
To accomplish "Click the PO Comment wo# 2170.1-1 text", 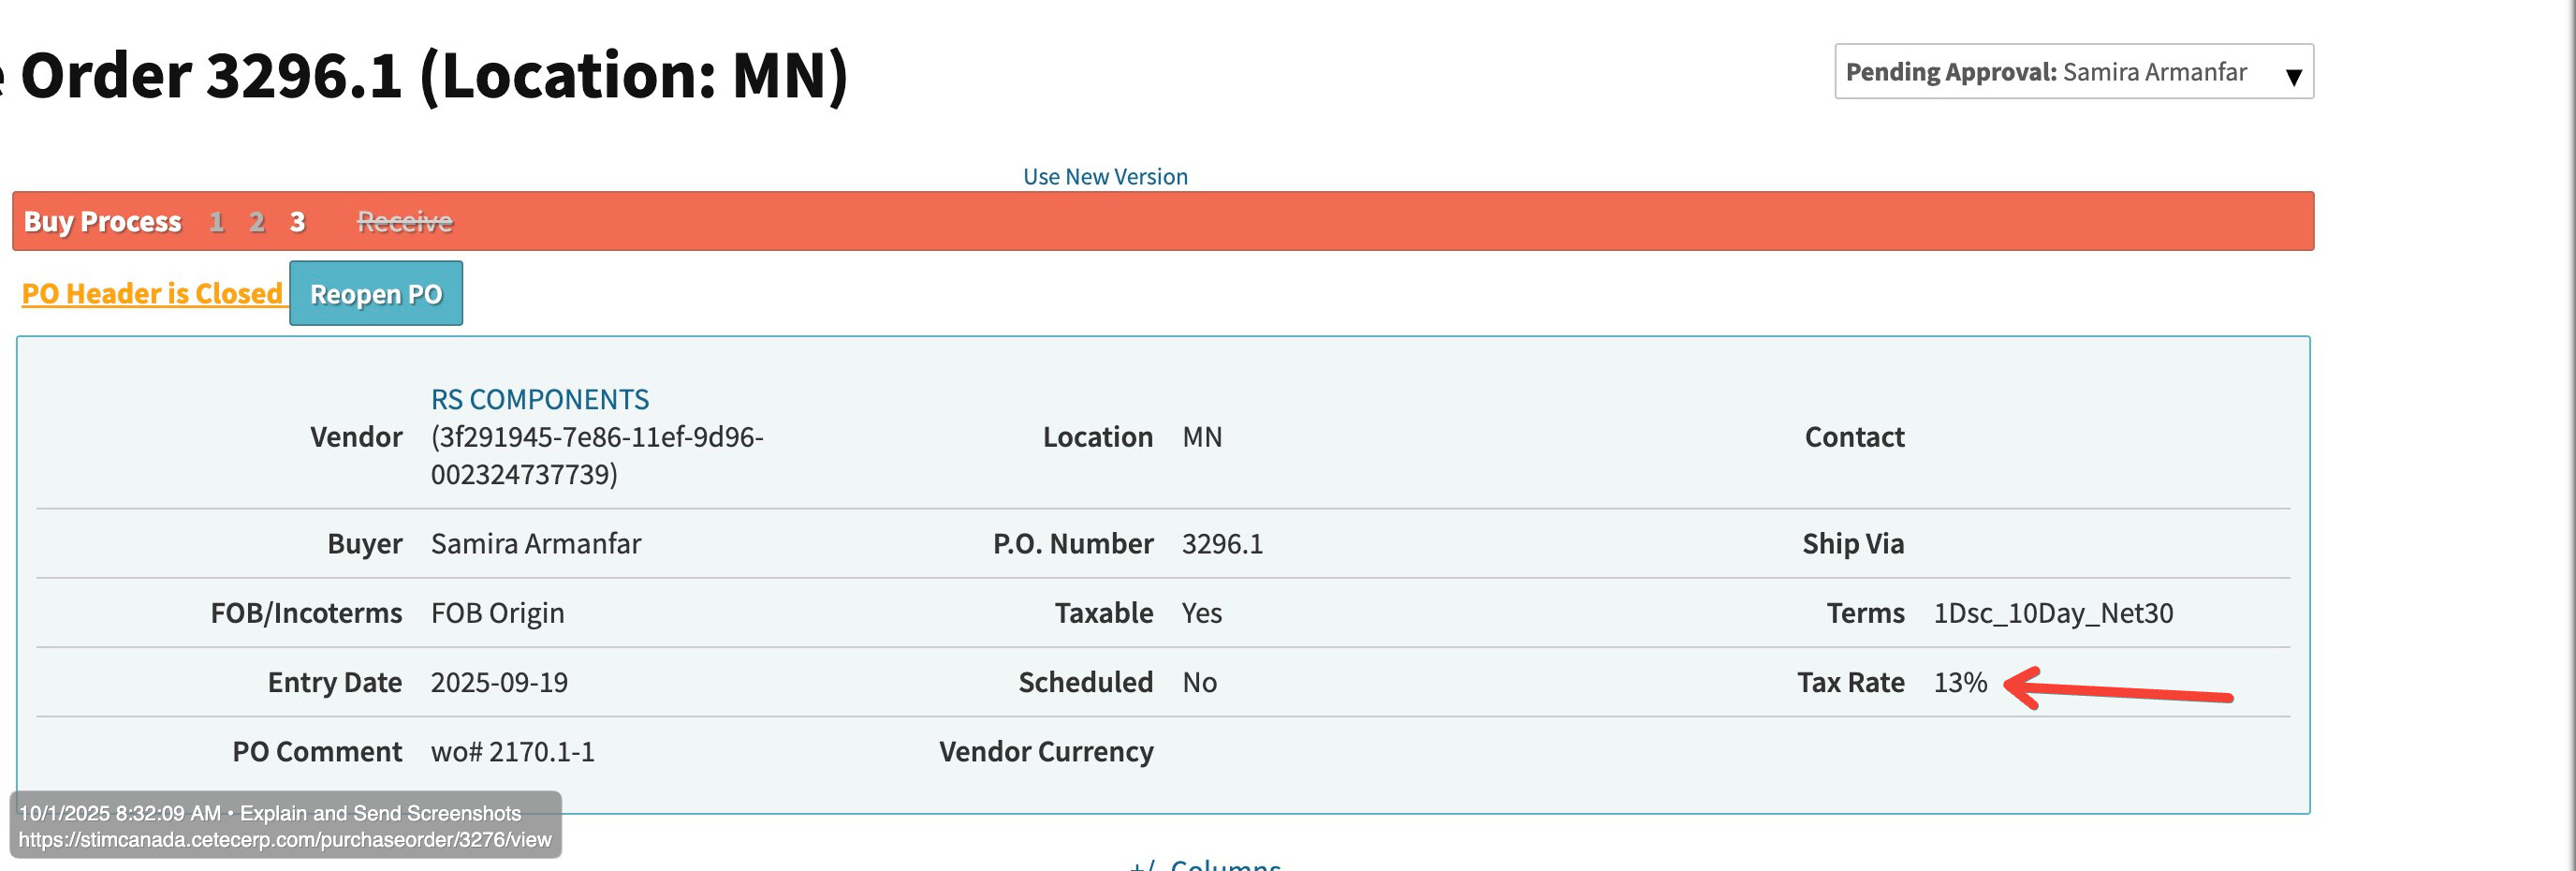I will 512,752.
